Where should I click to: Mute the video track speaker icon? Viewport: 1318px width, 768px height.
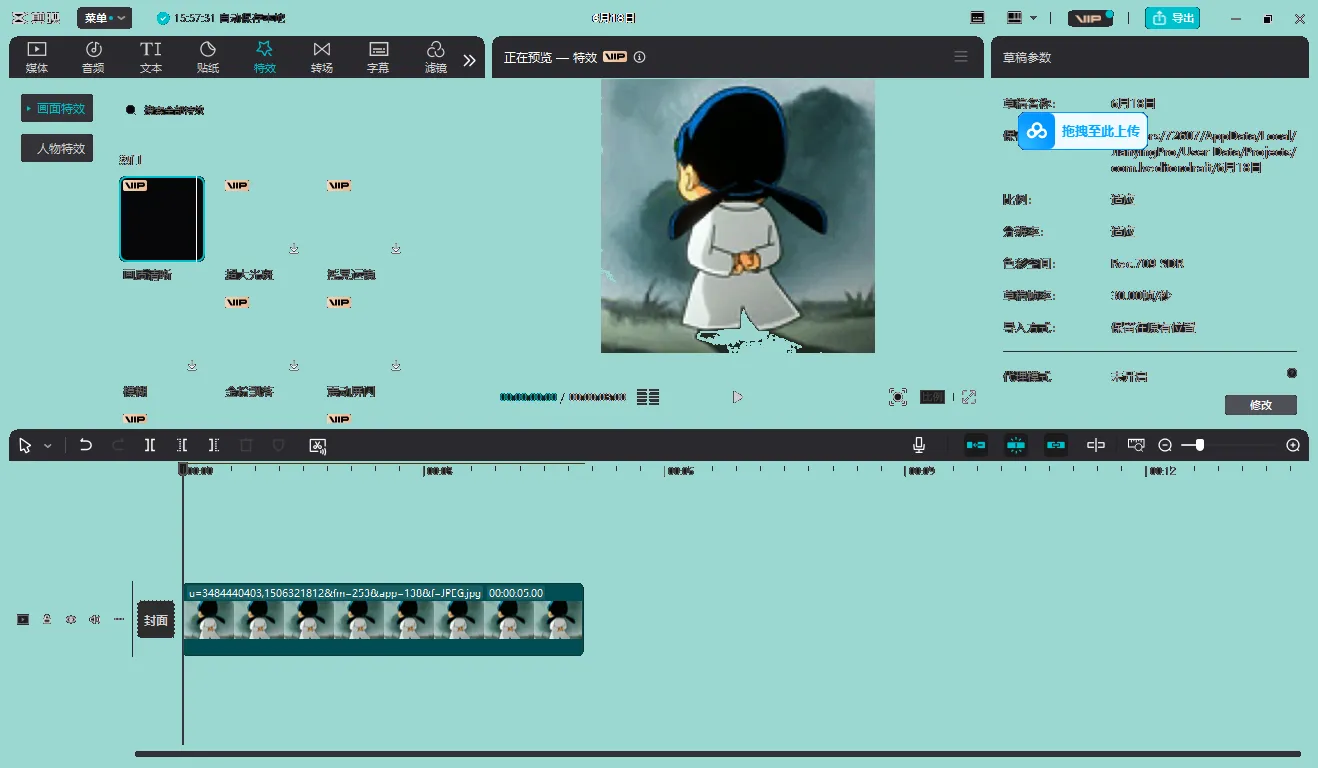95,619
